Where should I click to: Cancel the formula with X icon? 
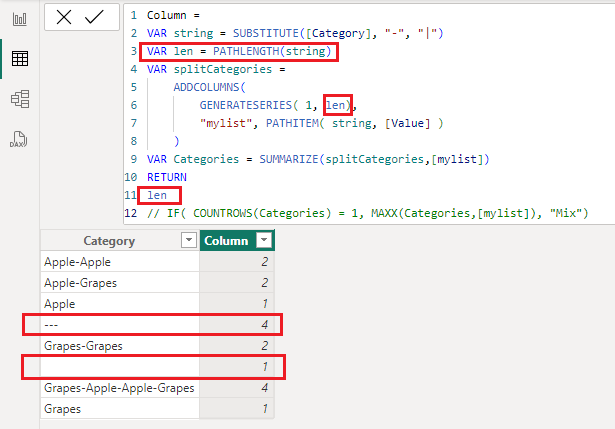point(64,17)
